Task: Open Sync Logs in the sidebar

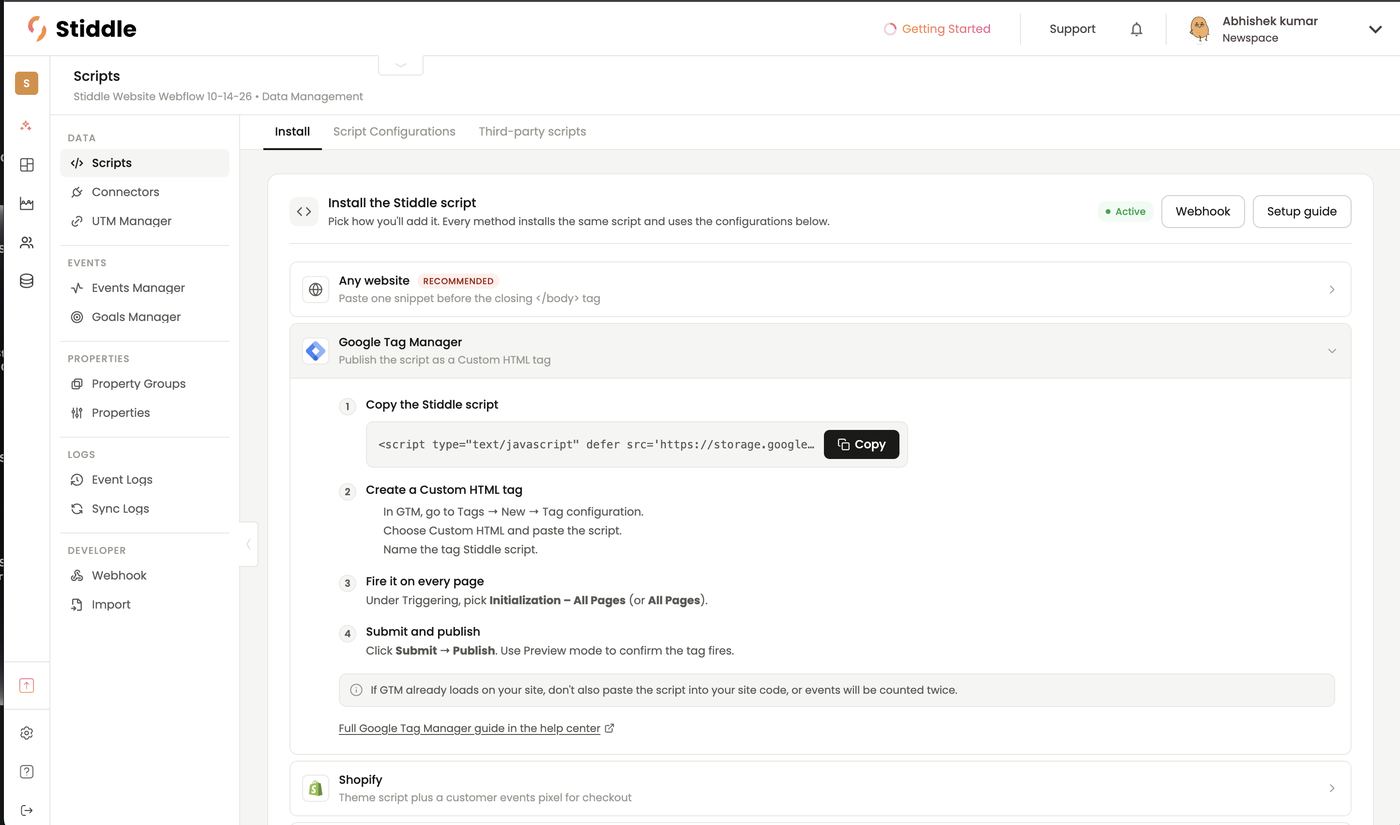Action: pyautogui.click(x=145, y=509)
